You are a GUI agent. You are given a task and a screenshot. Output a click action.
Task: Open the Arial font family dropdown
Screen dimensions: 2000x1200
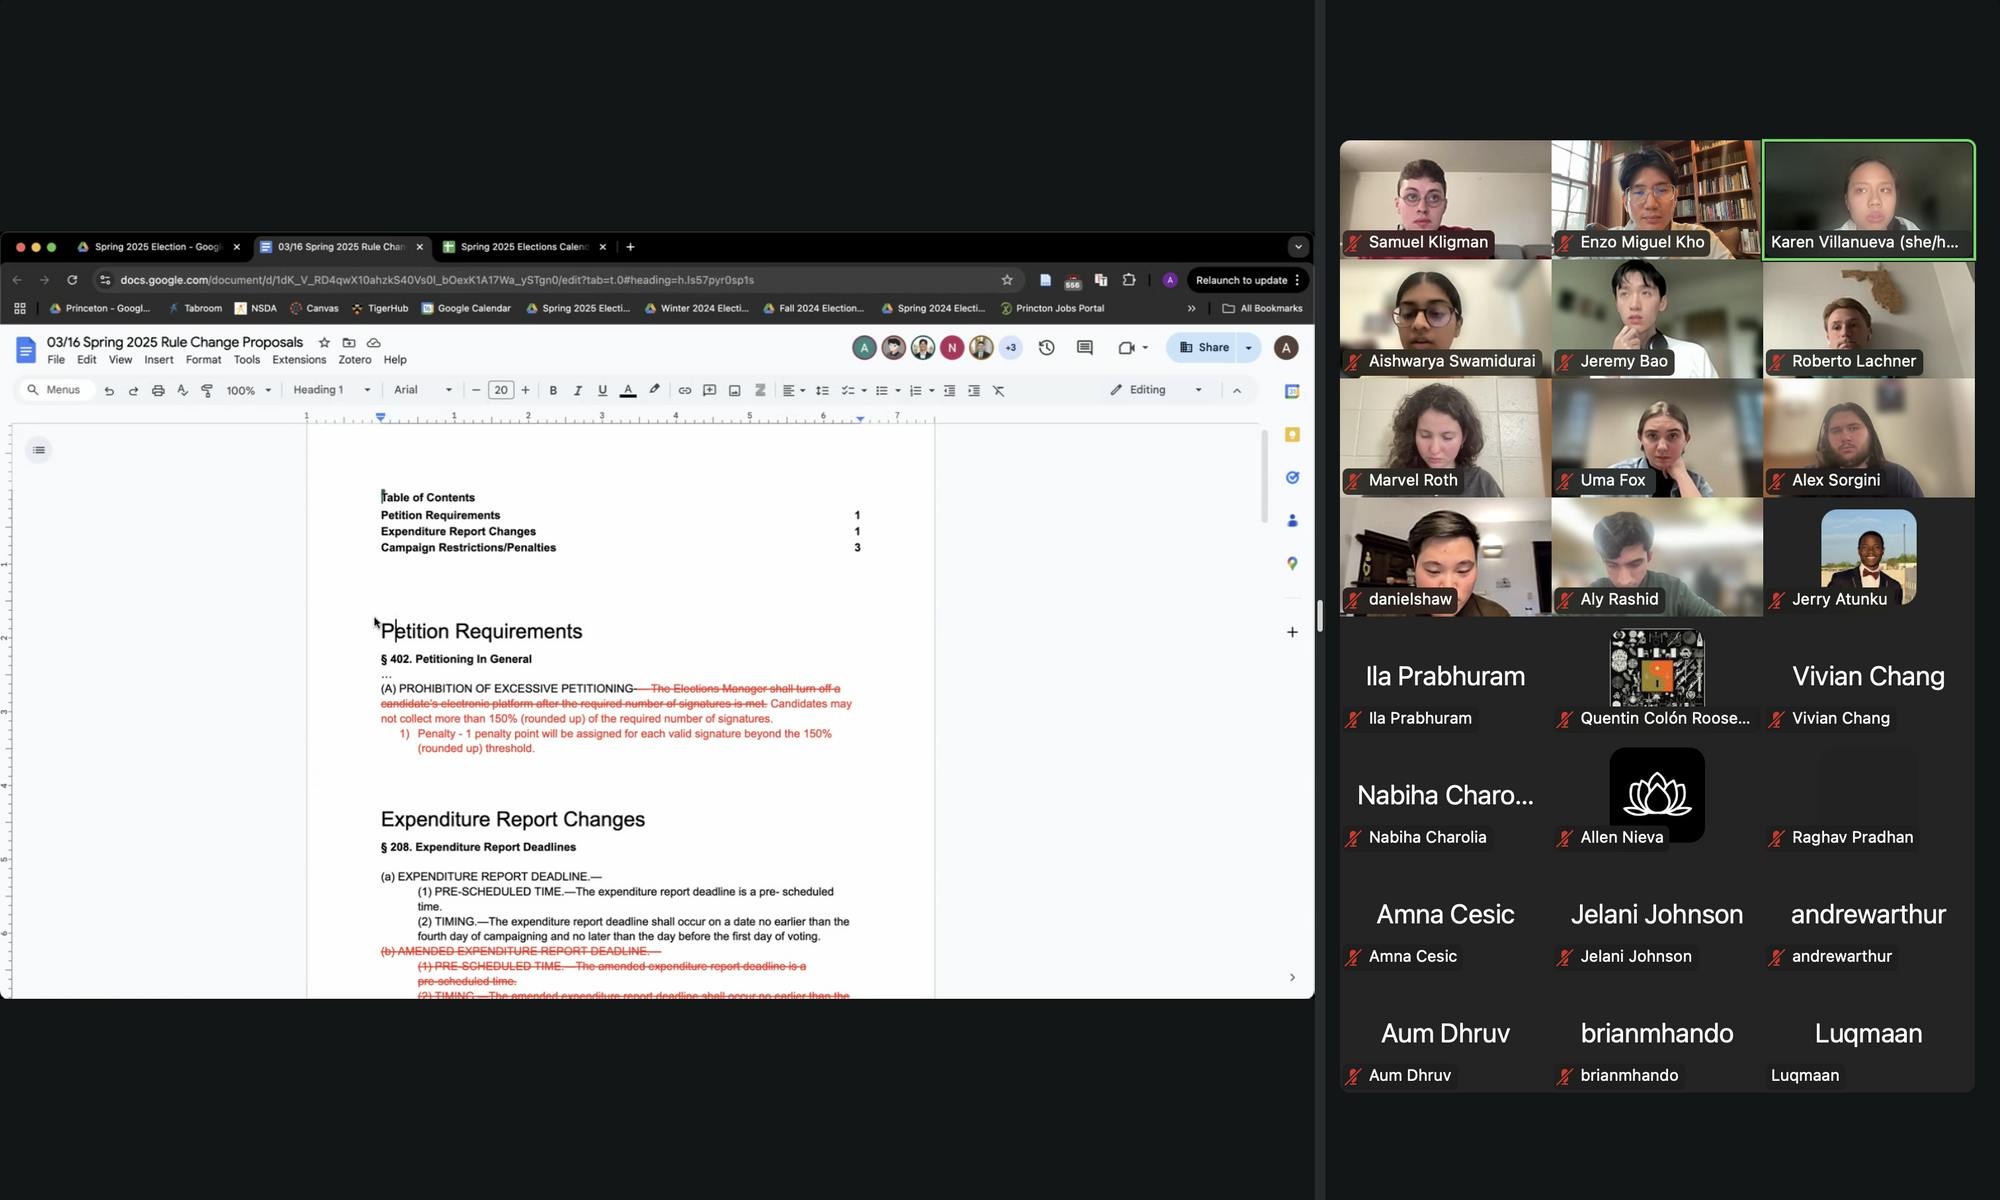tap(422, 390)
